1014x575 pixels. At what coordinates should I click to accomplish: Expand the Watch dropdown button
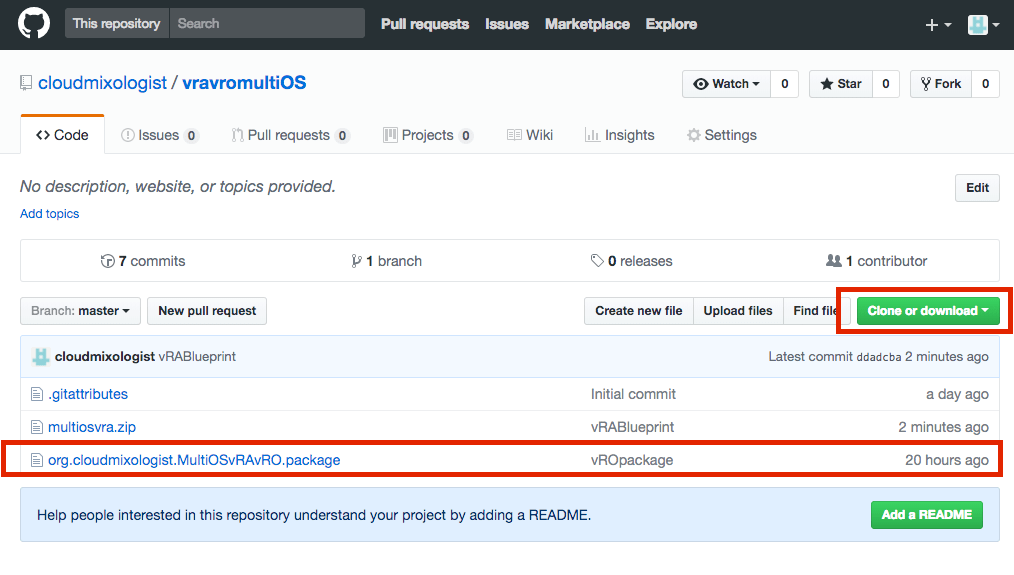[x=726, y=84]
